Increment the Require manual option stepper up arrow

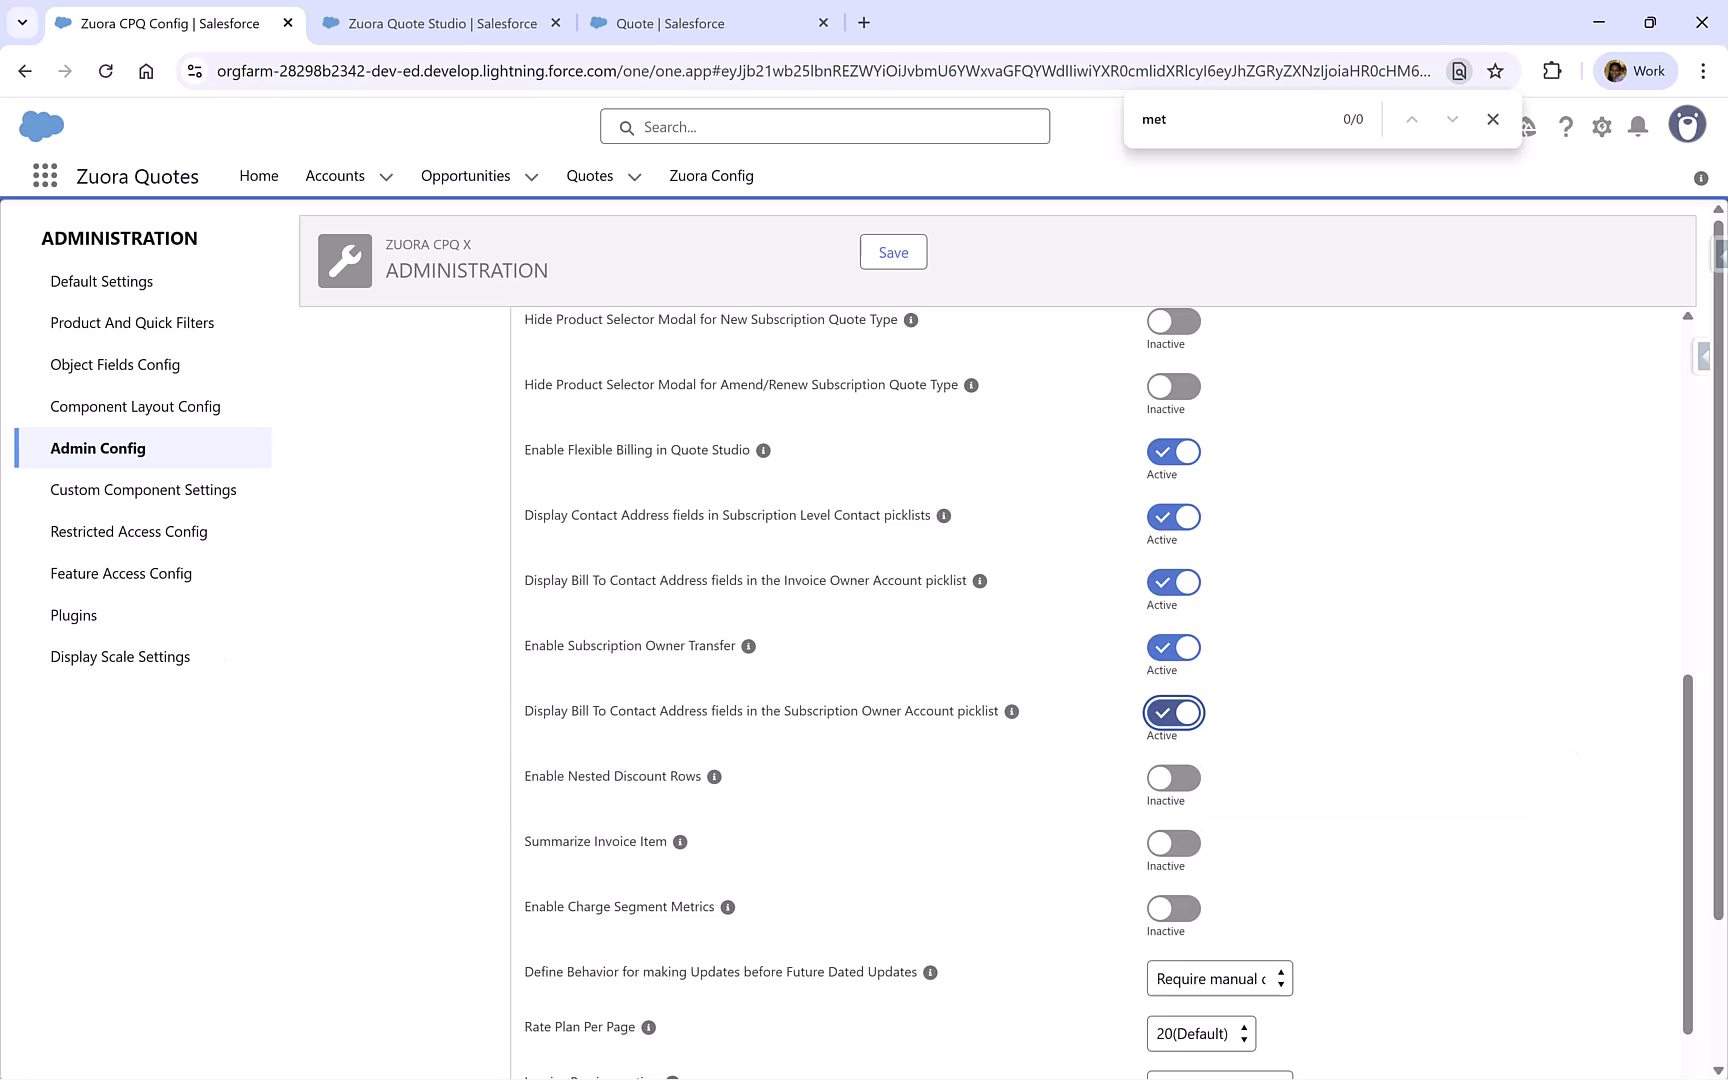point(1280,972)
